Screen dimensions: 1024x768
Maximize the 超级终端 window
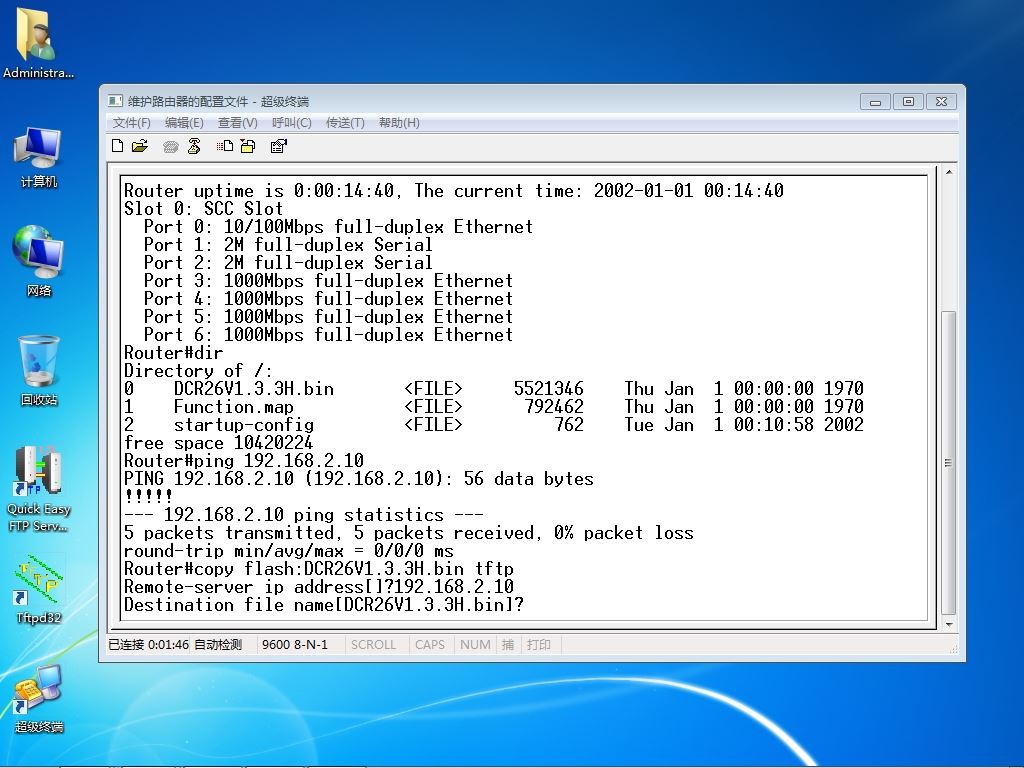coord(908,102)
